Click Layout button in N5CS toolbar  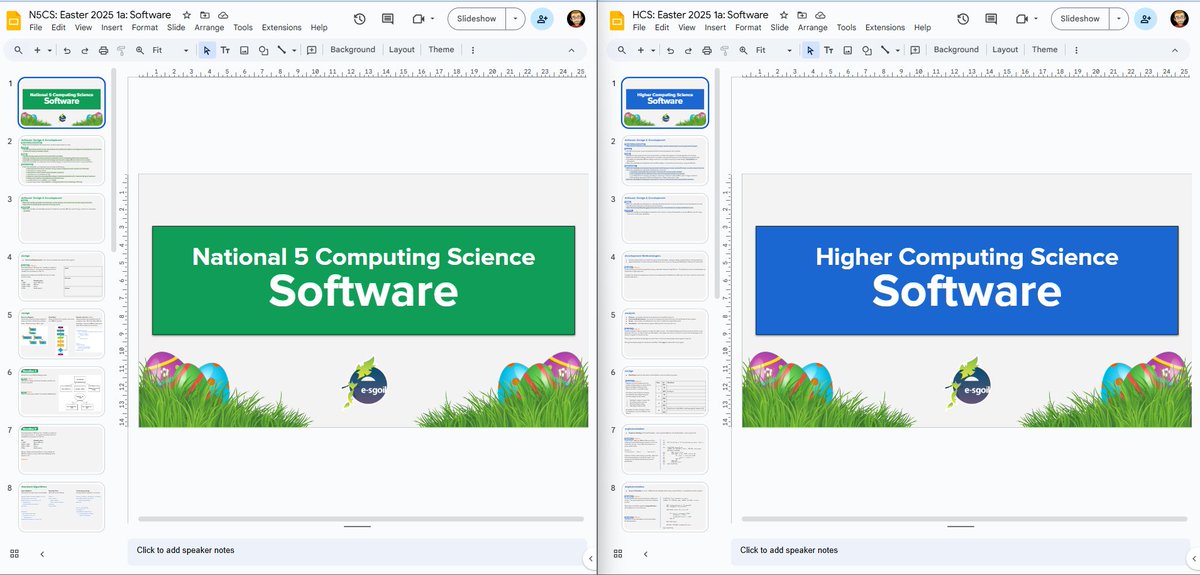tap(402, 50)
